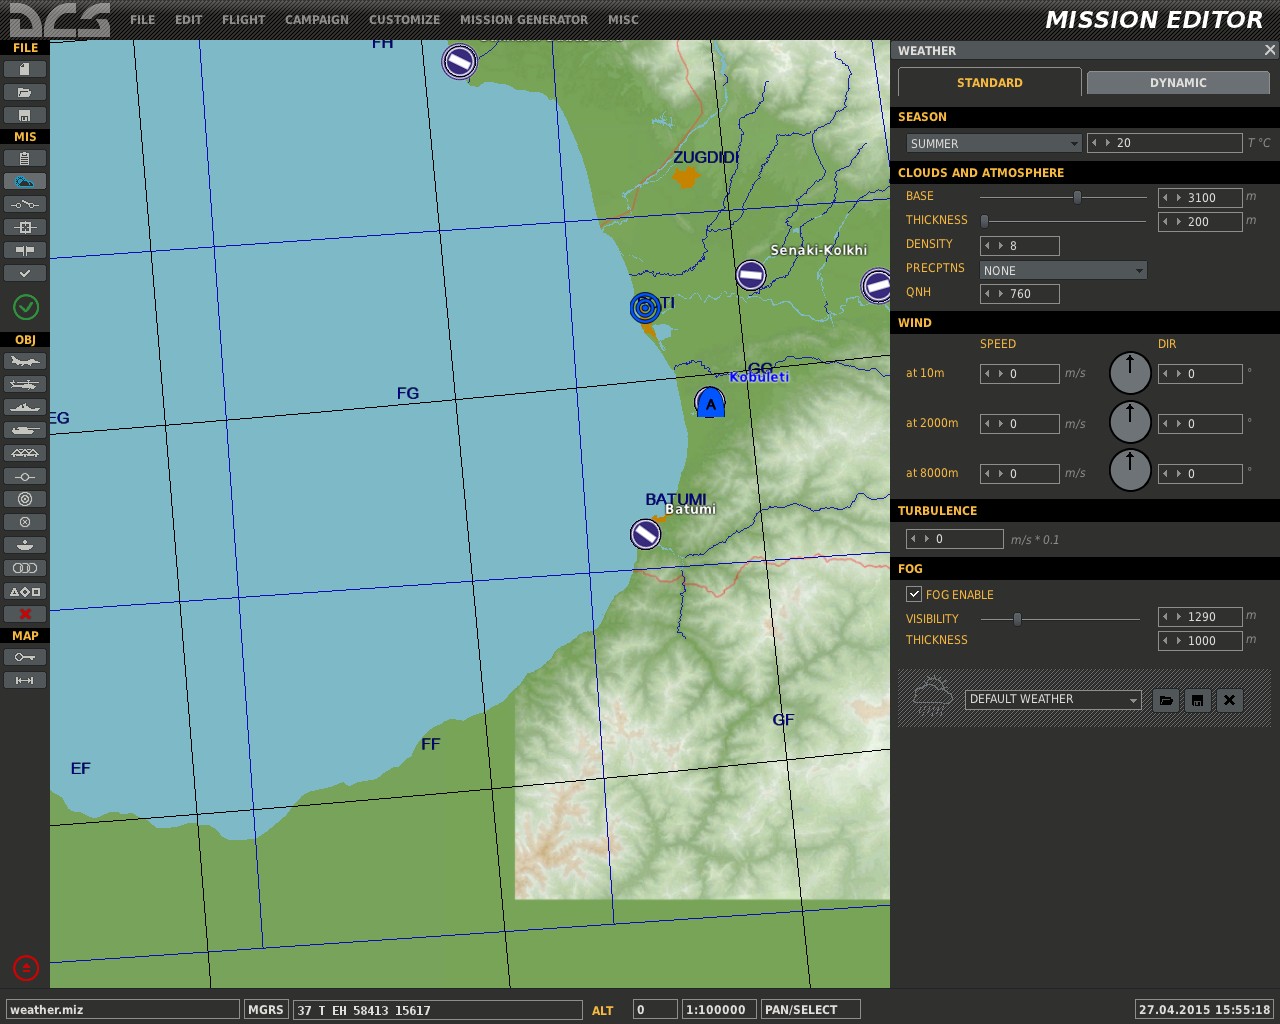
Task: Select the distance ruler tool
Action: point(25,680)
